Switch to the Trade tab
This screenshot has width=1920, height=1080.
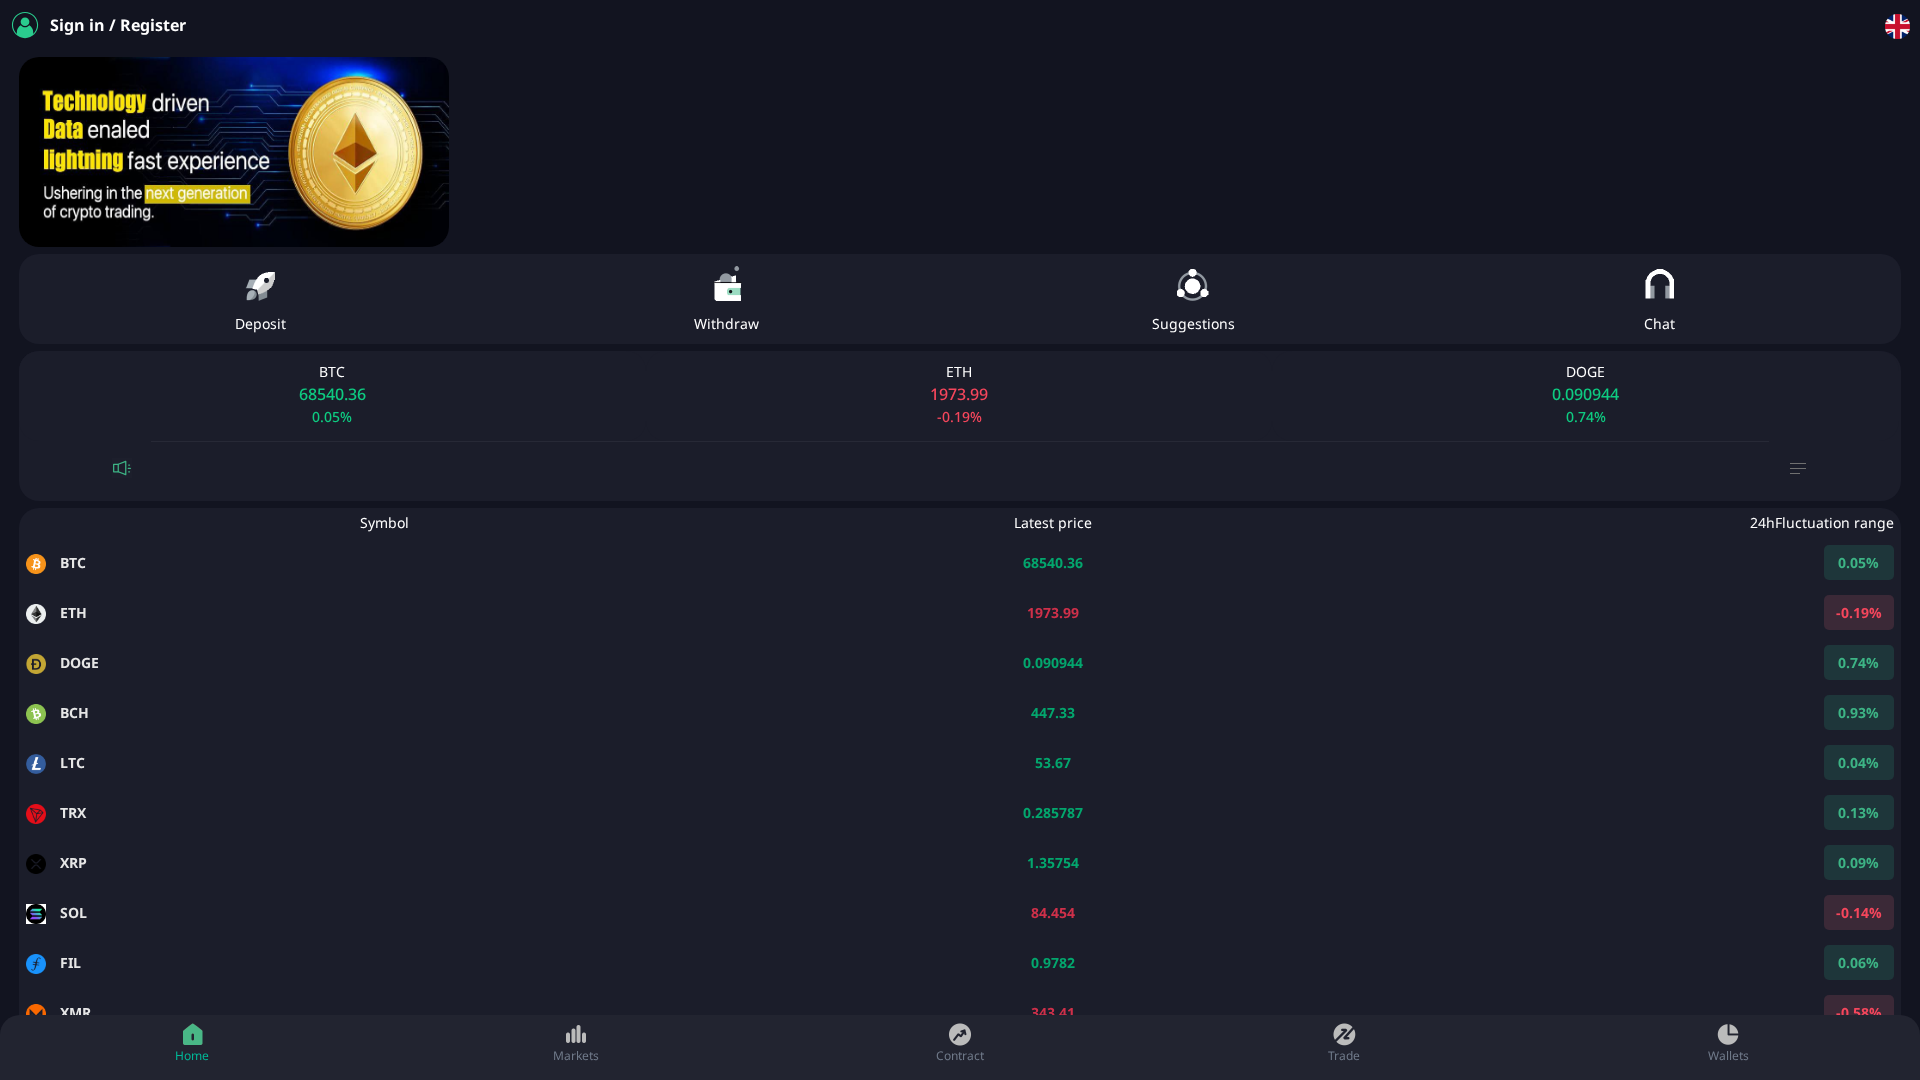(x=1344, y=1043)
